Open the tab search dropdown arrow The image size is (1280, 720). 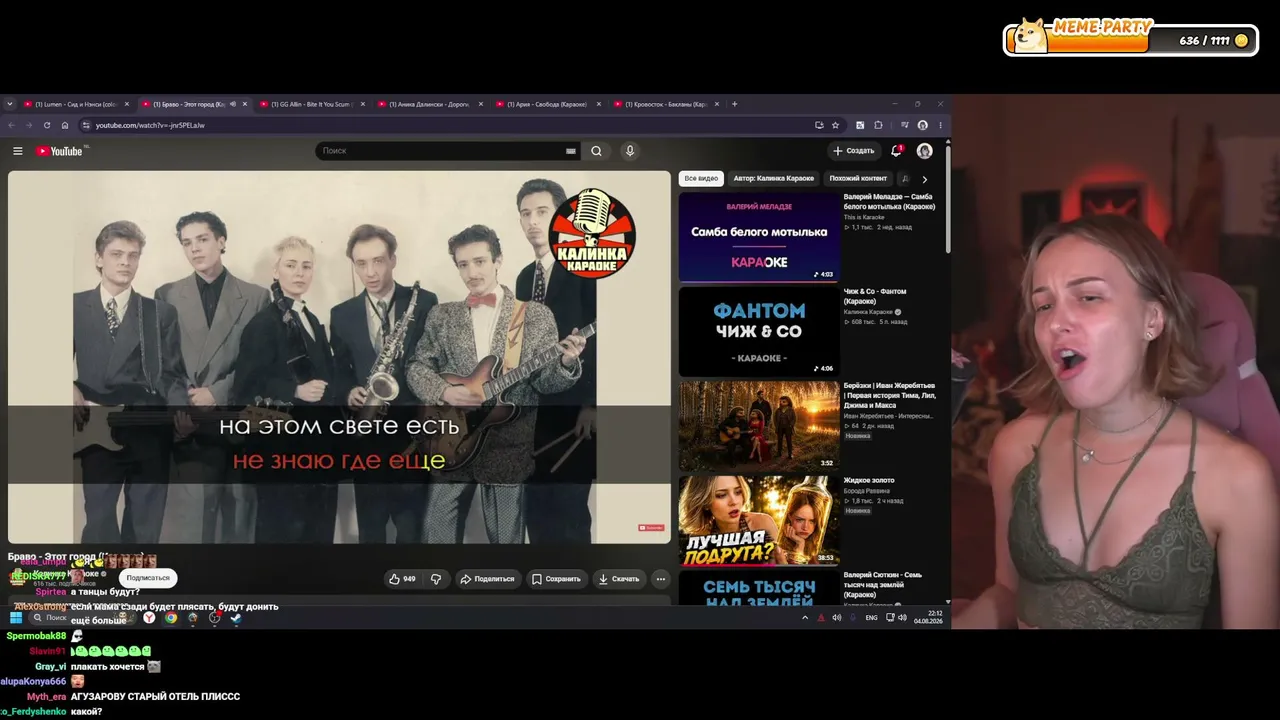click(10, 104)
